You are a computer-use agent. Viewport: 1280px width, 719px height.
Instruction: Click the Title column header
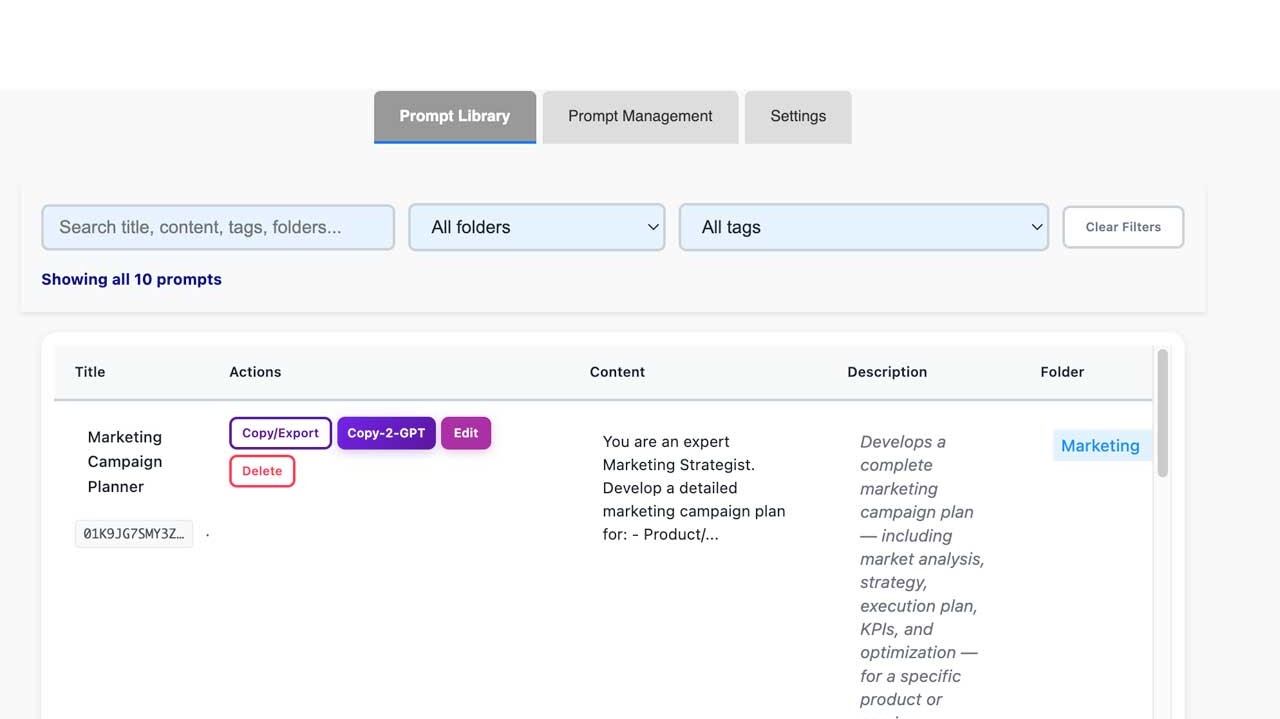click(90, 372)
